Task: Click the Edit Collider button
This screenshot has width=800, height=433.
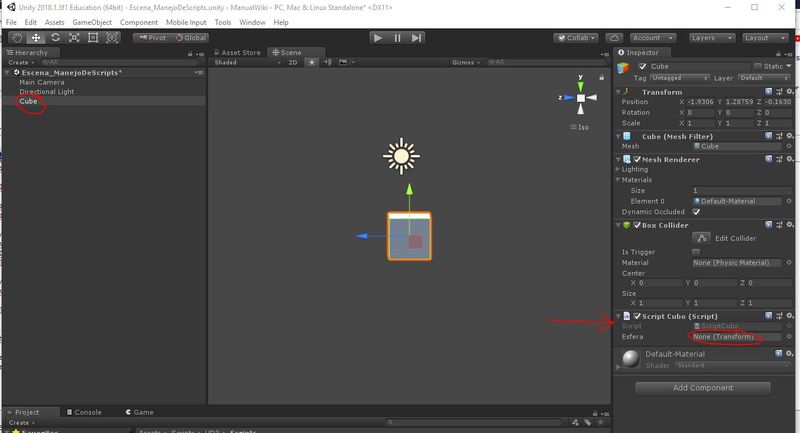Action: tap(702, 238)
